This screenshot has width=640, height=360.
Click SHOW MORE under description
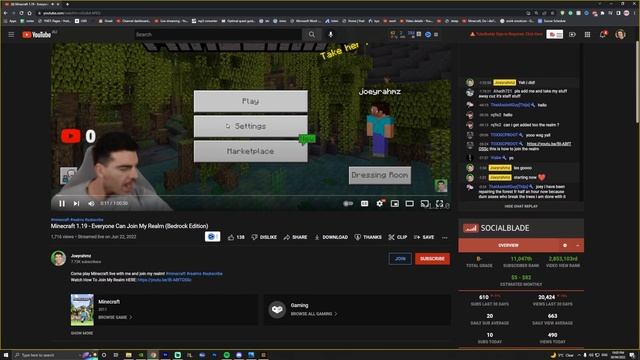pyautogui.click(x=82, y=333)
